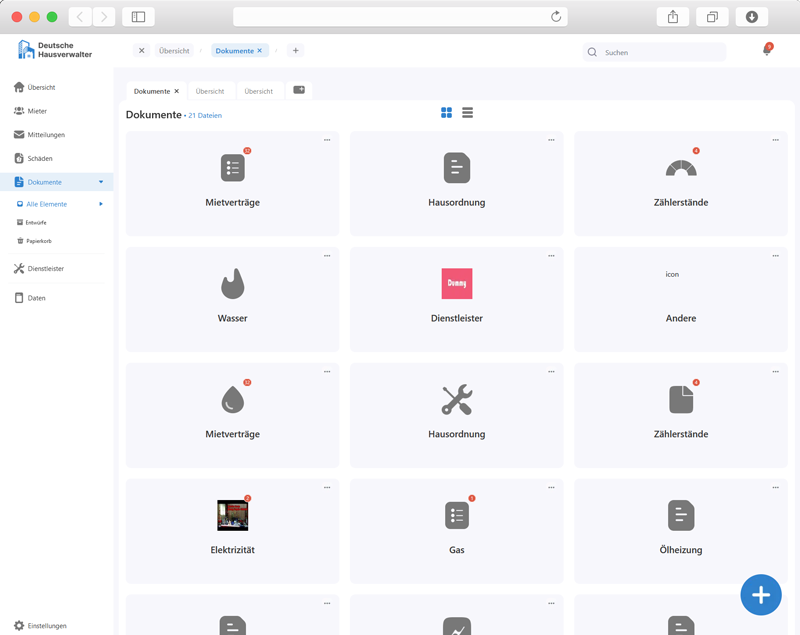Go to Schäden in the sidebar
The width and height of the screenshot is (800, 635).
point(40,158)
